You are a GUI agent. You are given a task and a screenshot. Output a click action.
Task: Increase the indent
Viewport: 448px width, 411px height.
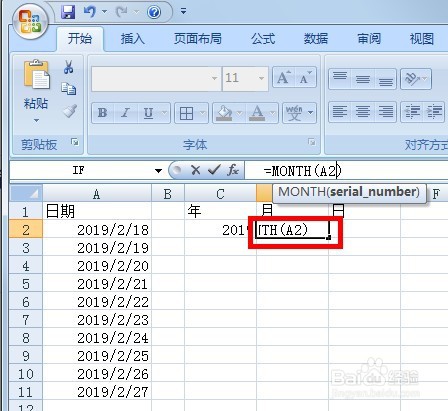click(x=434, y=112)
